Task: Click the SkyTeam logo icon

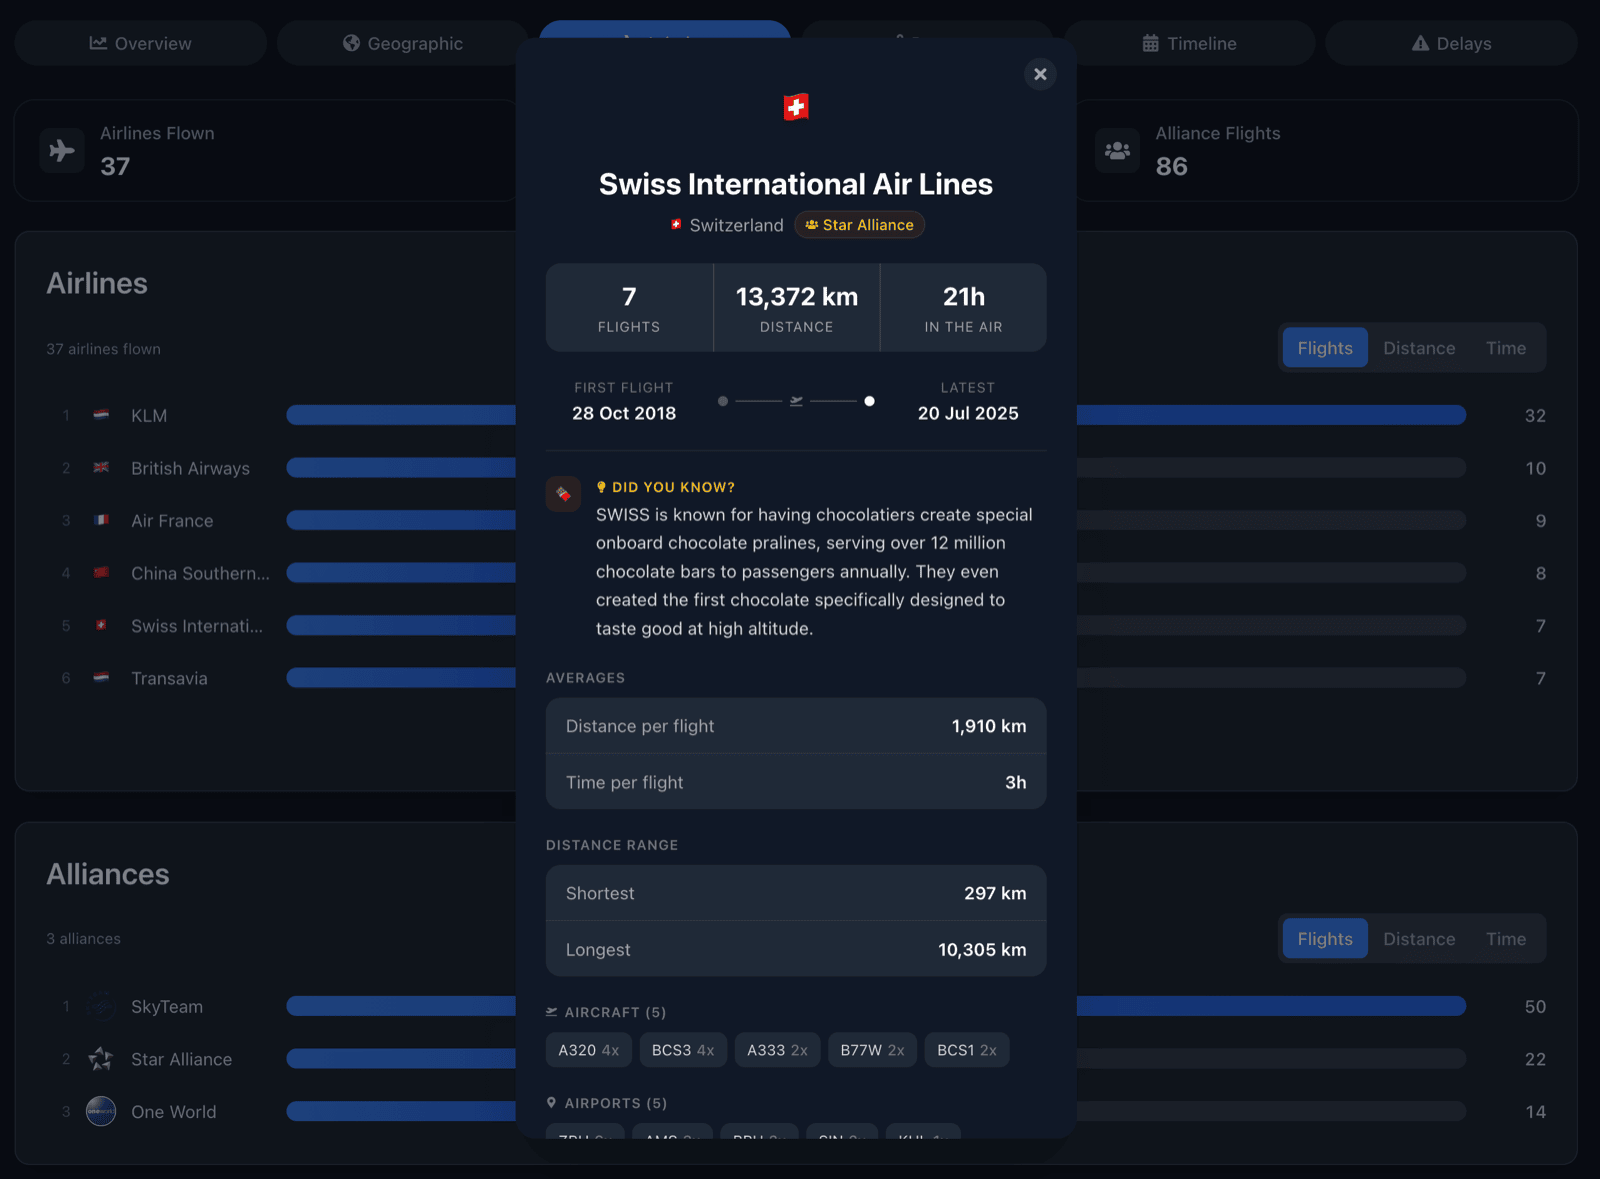Action: click(x=101, y=1006)
